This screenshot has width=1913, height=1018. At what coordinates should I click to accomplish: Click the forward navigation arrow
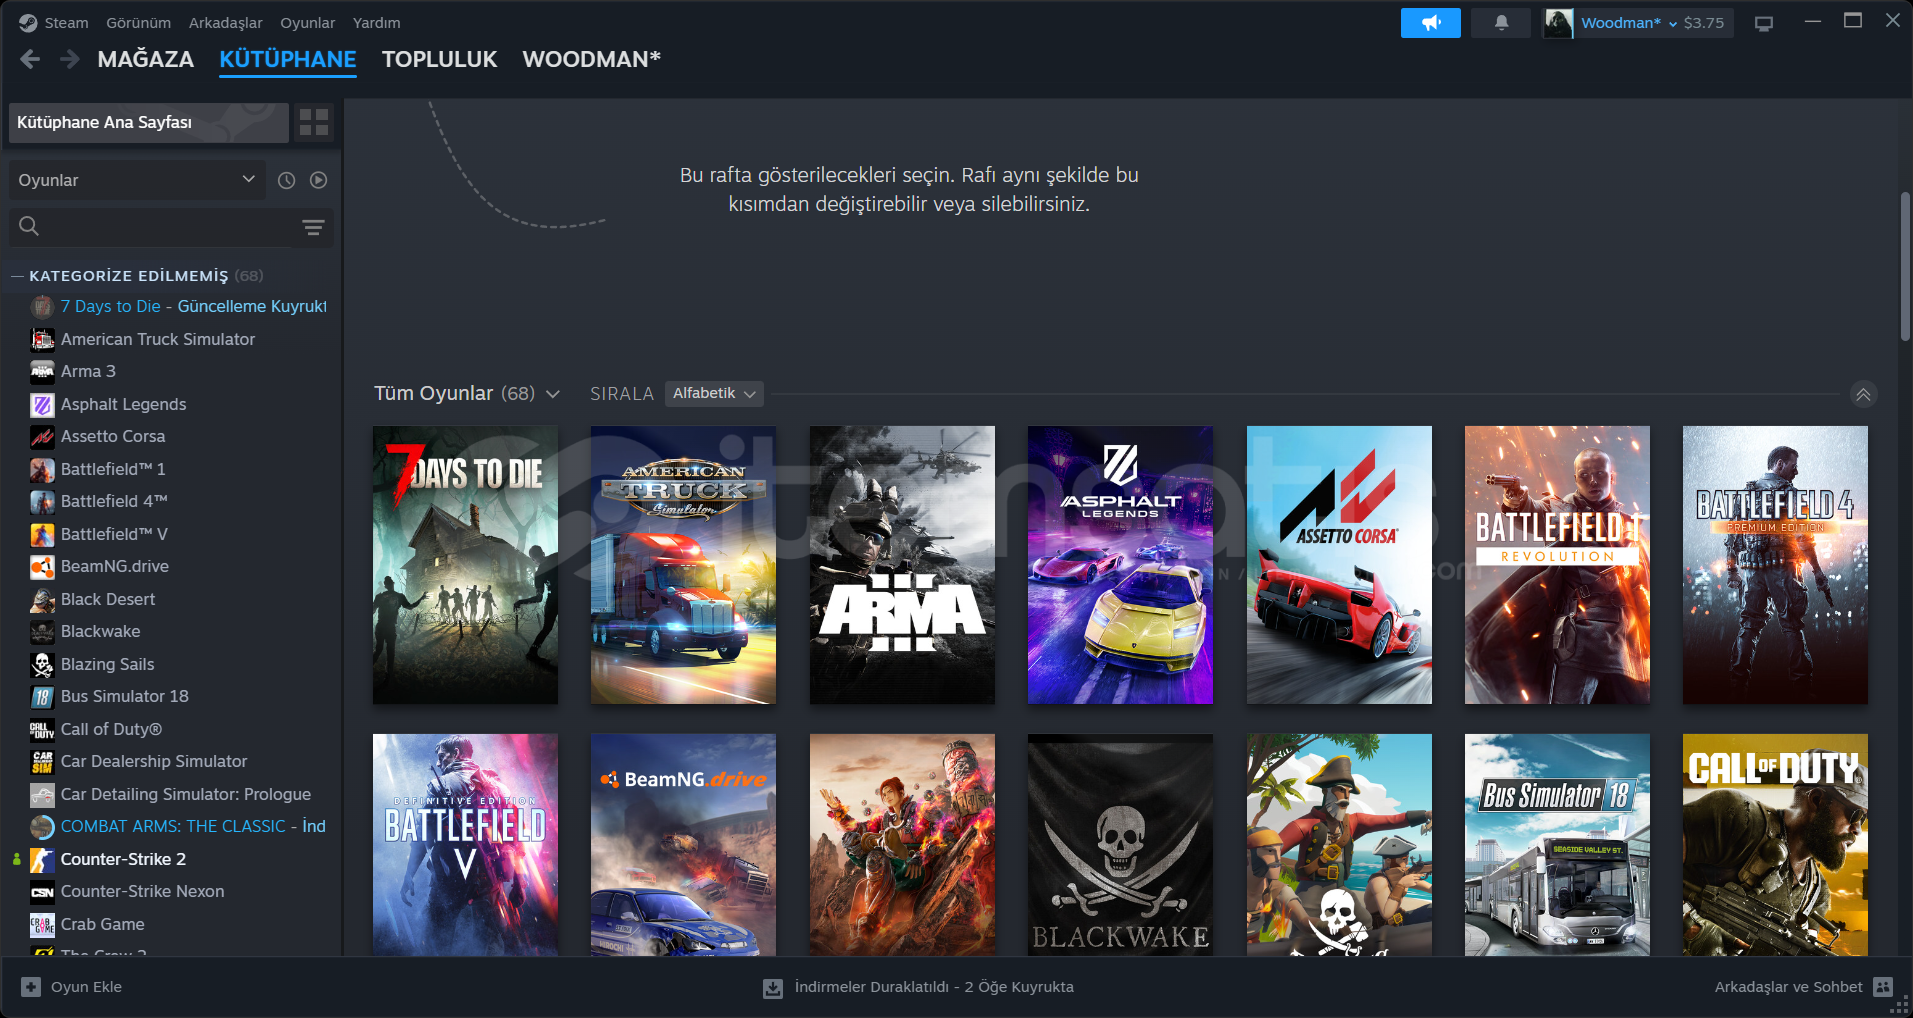69,59
